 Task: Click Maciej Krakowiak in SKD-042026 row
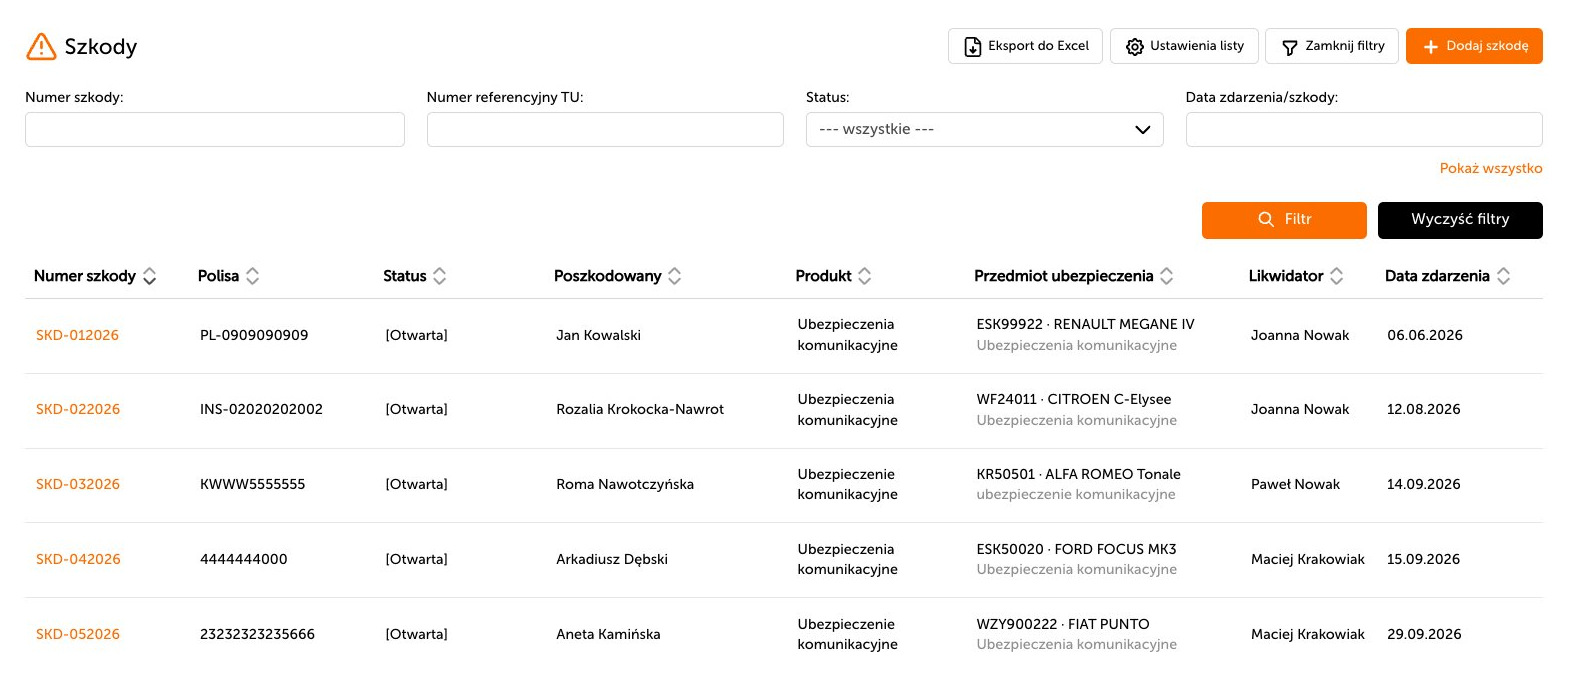pyautogui.click(x=1308, y=559)
